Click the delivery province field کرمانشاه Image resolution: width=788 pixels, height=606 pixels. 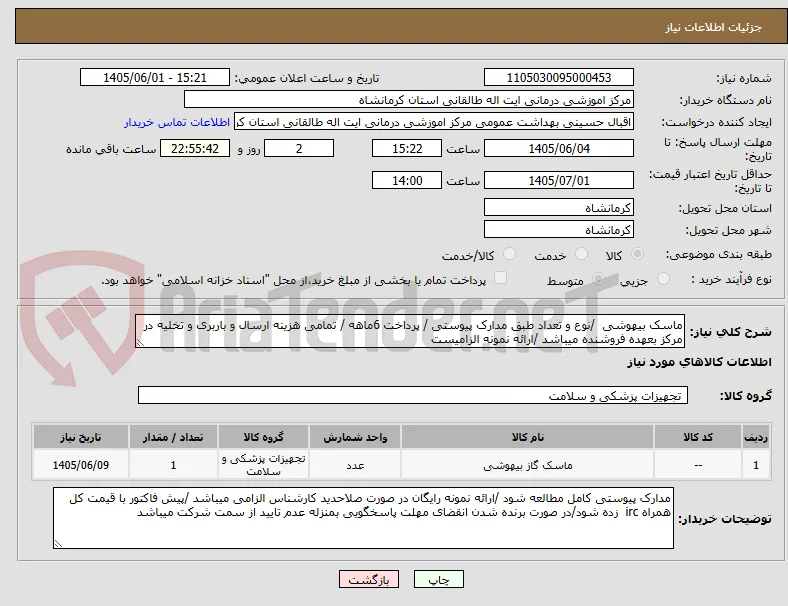click(x=558, y=208)
